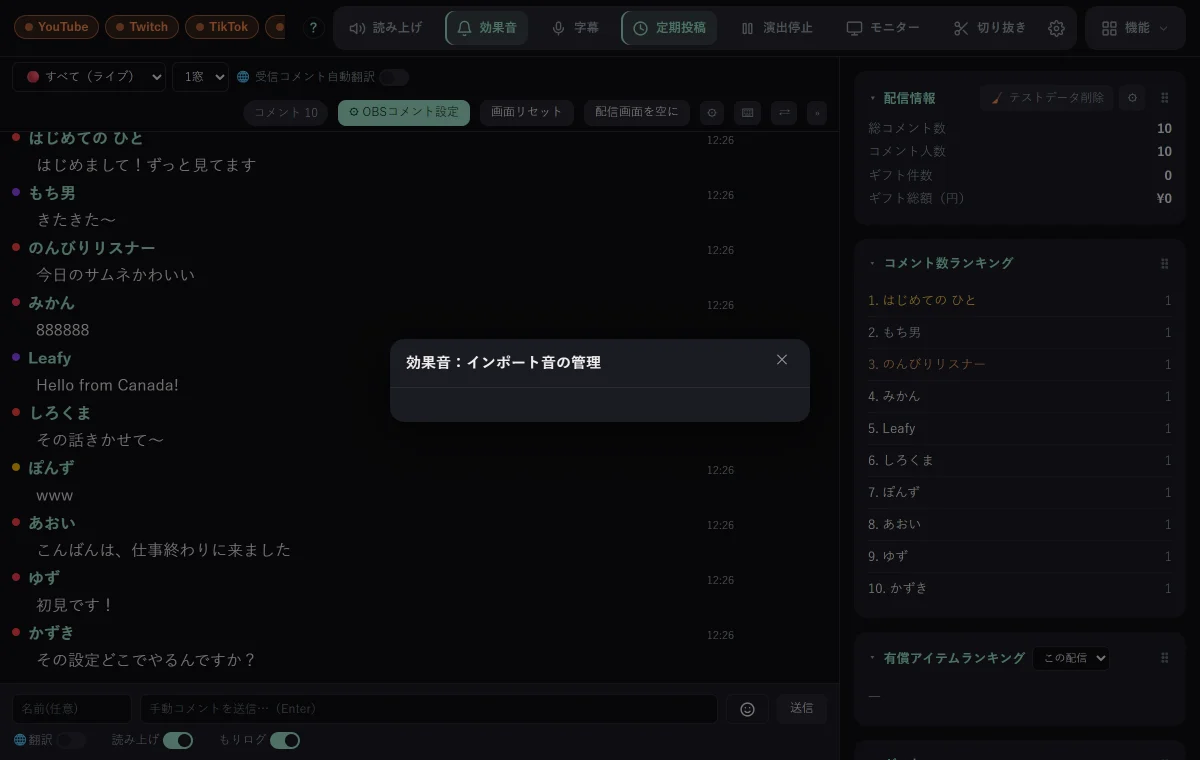This screenshot has height=760, width=1200.
Task: Toggle the 翻訳 switch below comment input
Action: coord(71,740)
